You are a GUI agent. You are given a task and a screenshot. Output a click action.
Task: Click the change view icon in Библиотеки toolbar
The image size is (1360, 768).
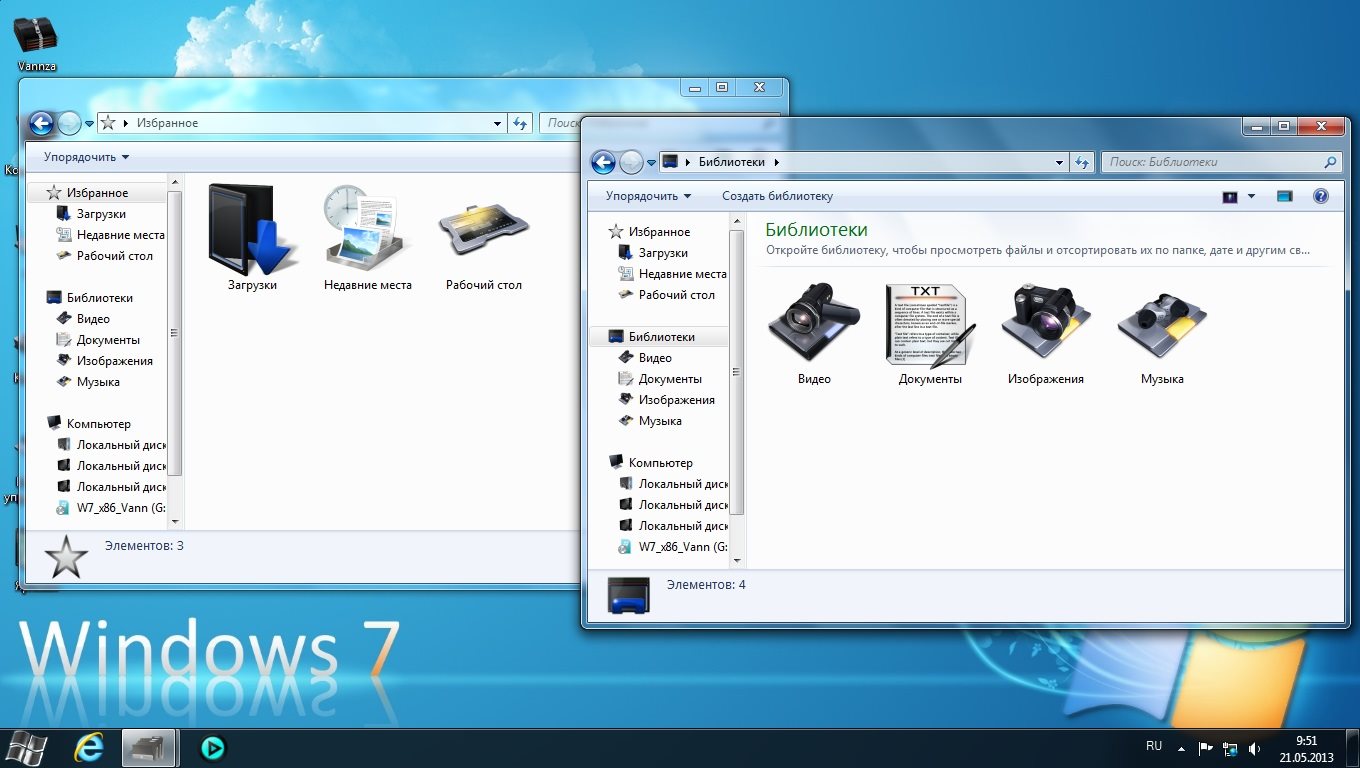1230,197
